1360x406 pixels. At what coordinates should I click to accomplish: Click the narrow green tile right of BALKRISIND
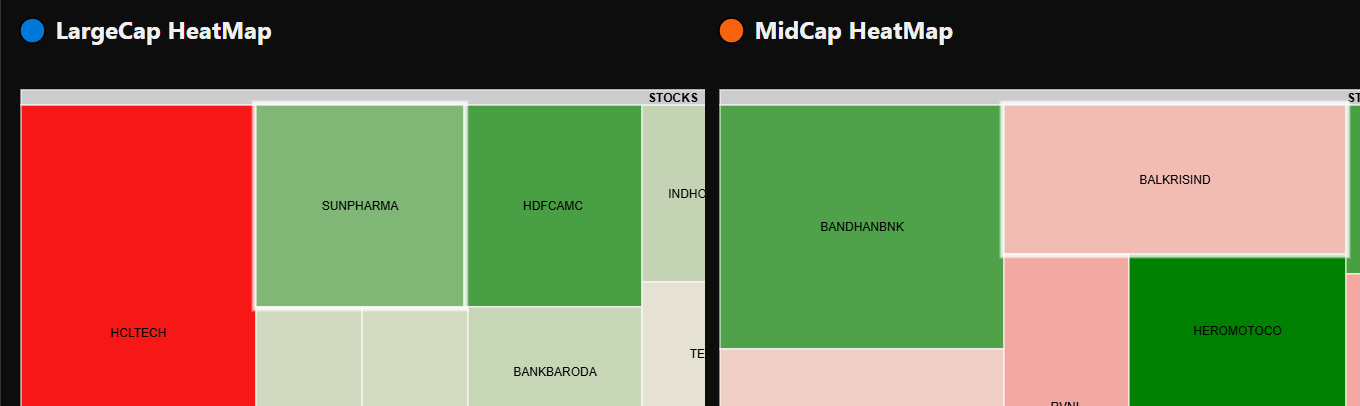click(x=1353, y=189)
